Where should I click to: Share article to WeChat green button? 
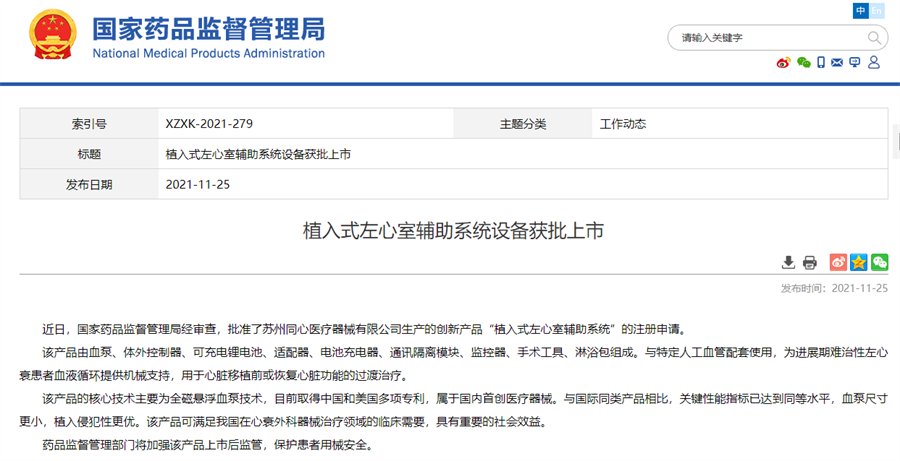(x=880, y=262)
